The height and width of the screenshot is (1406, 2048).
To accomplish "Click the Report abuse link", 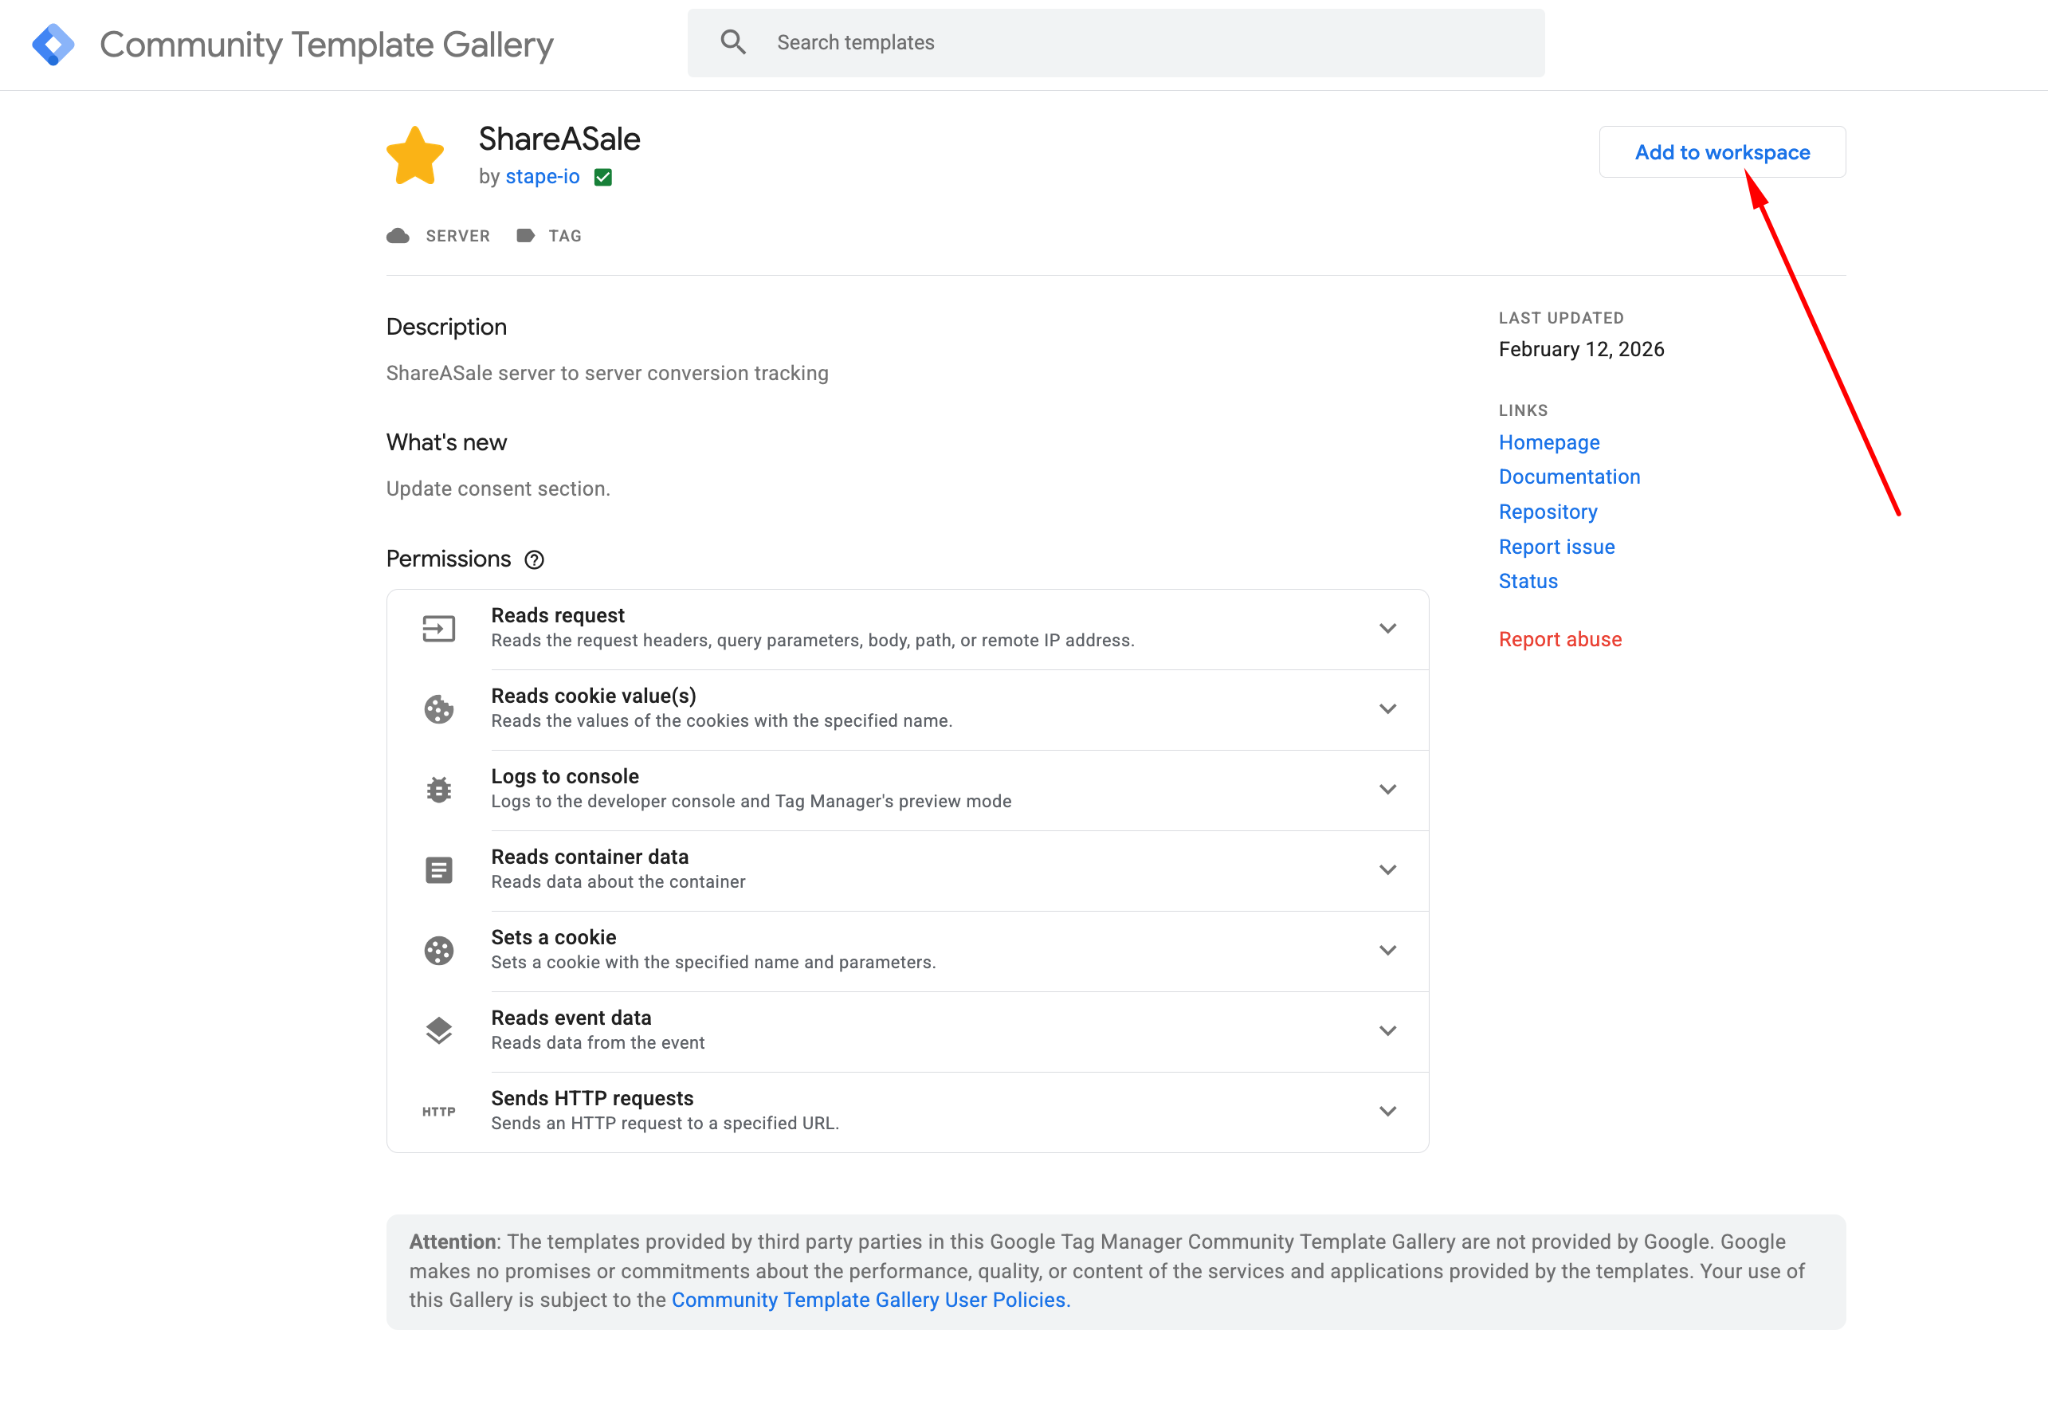I will click(1560, 640).
